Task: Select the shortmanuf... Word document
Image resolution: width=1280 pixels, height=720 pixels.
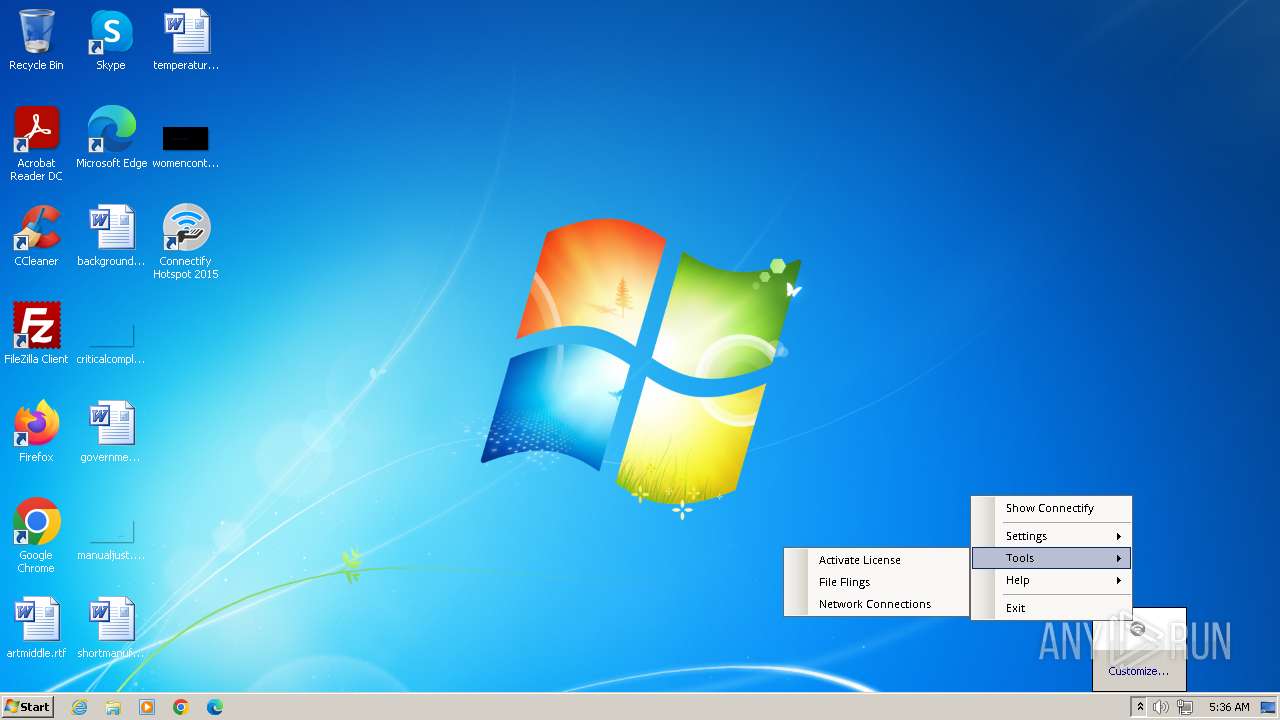Action: [111, 627]
